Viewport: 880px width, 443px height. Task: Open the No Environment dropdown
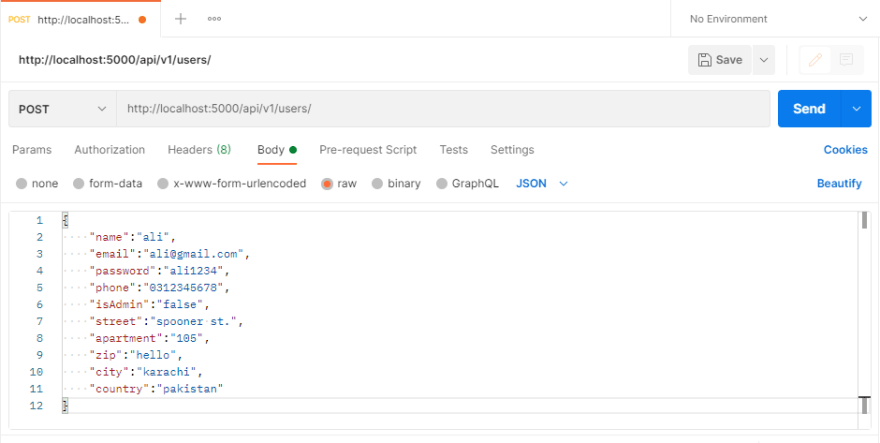778,19
